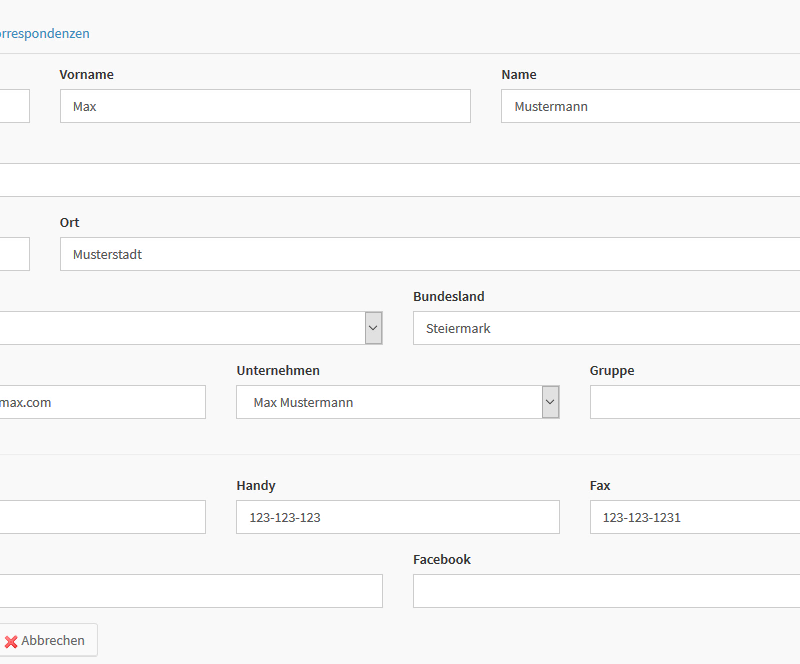Viewport: 800px width, 664px height.
Task: Select the empty field left of Facebook
Action: (x=190, y=591)
